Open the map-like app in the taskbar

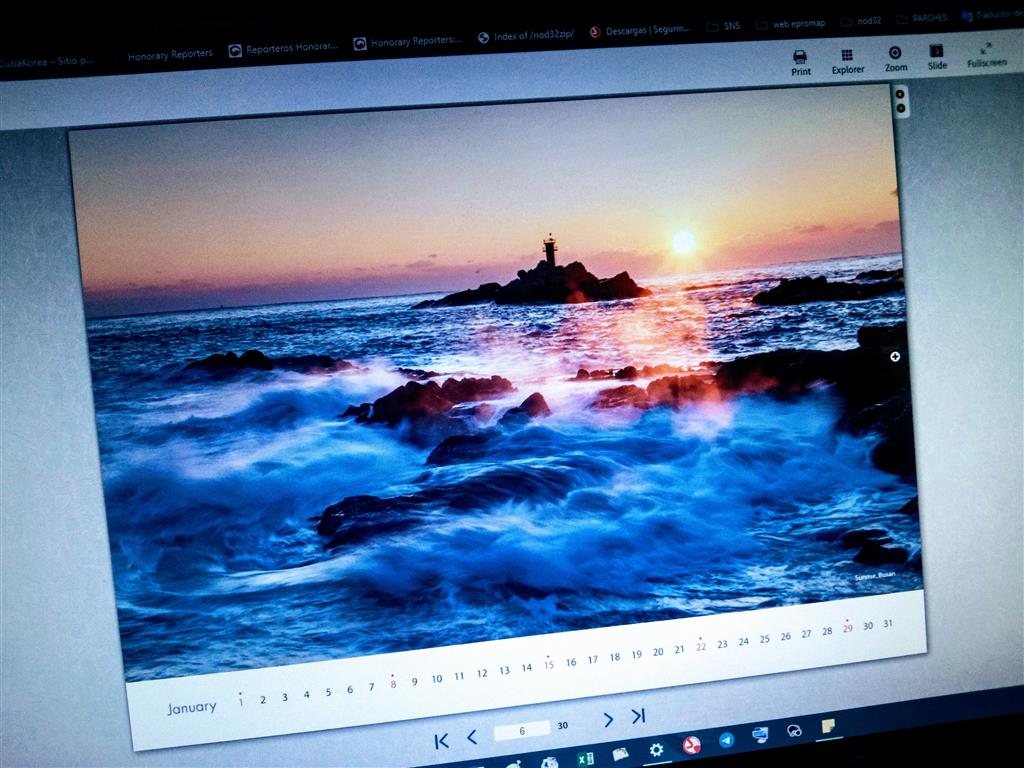620,754
